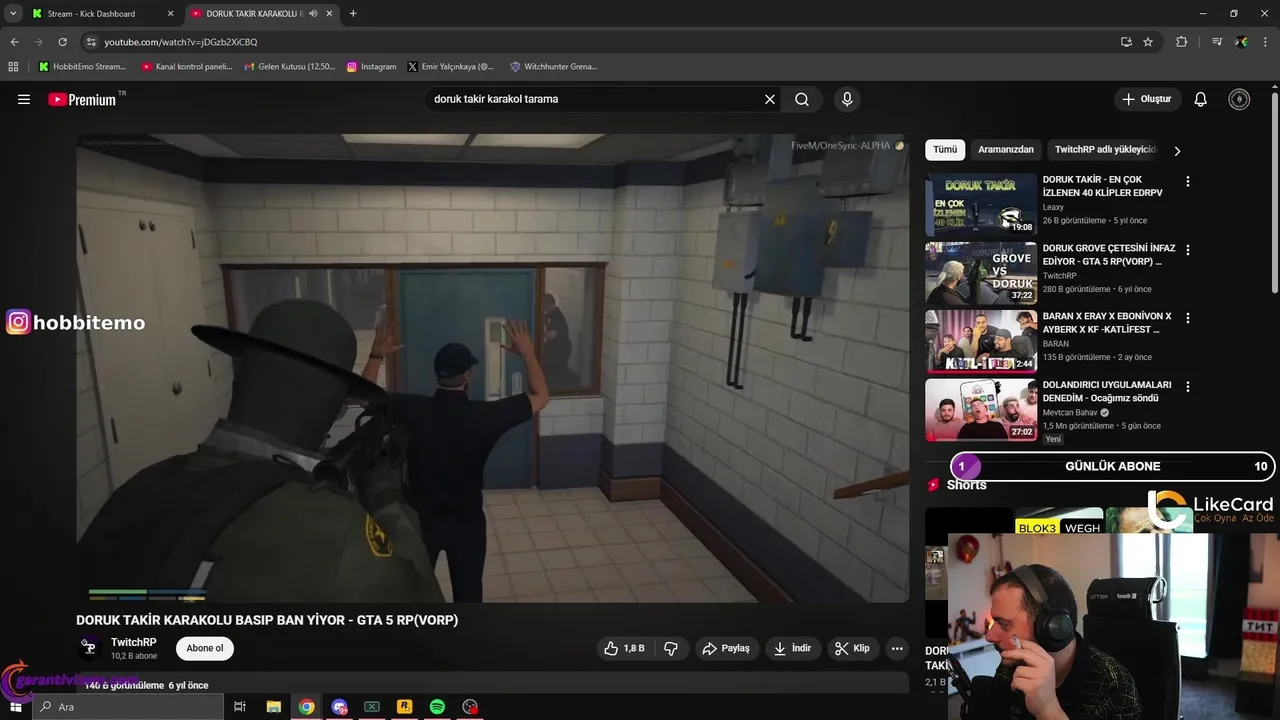1280x720 pixels.
Task: Download video with İndir button
Action: [792, 648]
